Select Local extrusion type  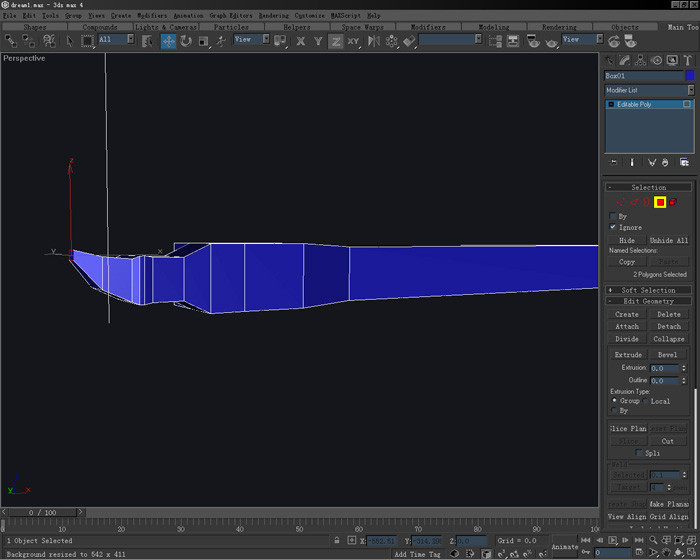coord(646,401)
